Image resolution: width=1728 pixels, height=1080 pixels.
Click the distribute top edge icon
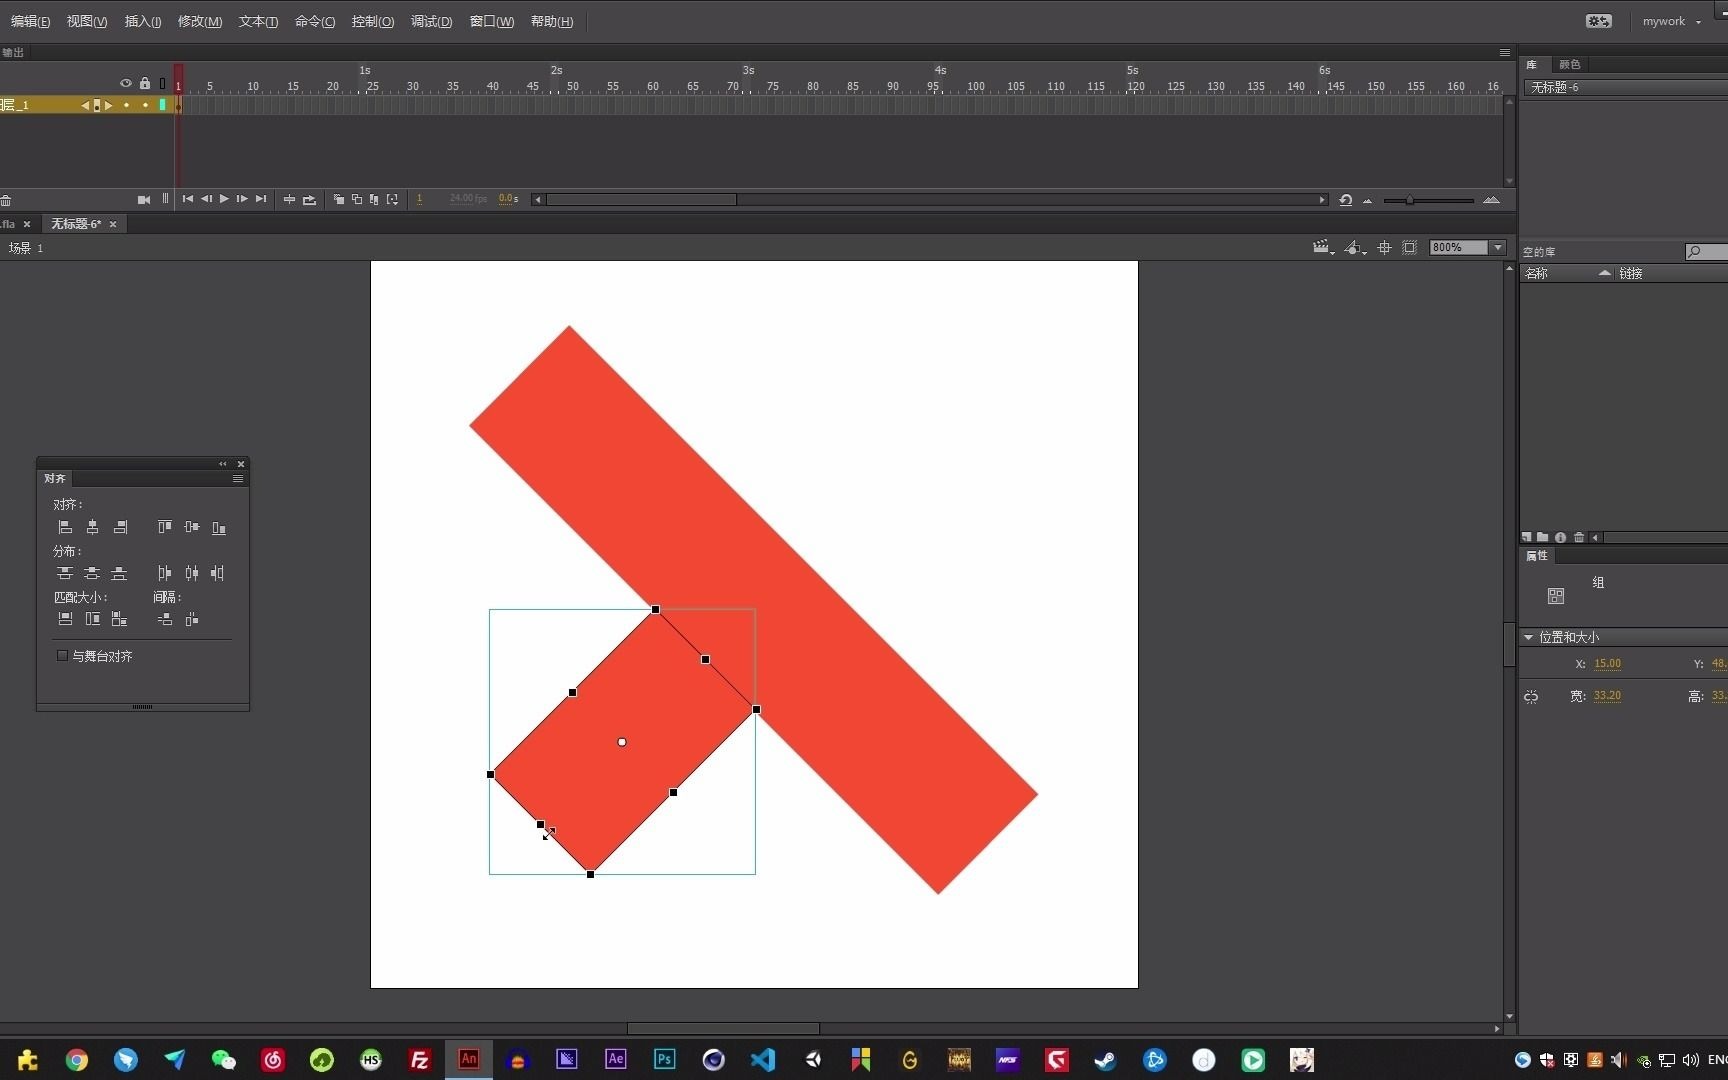click(65, 573)
